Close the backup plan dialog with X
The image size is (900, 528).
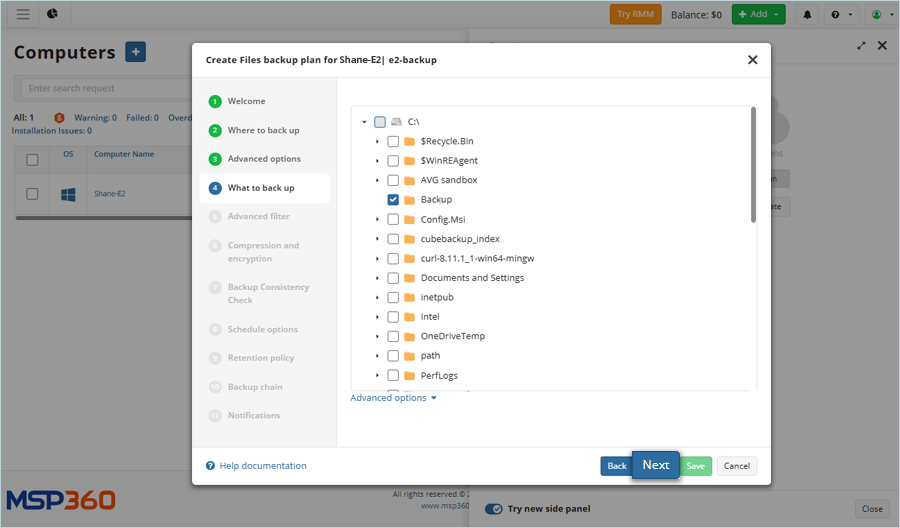pos(752,60)
